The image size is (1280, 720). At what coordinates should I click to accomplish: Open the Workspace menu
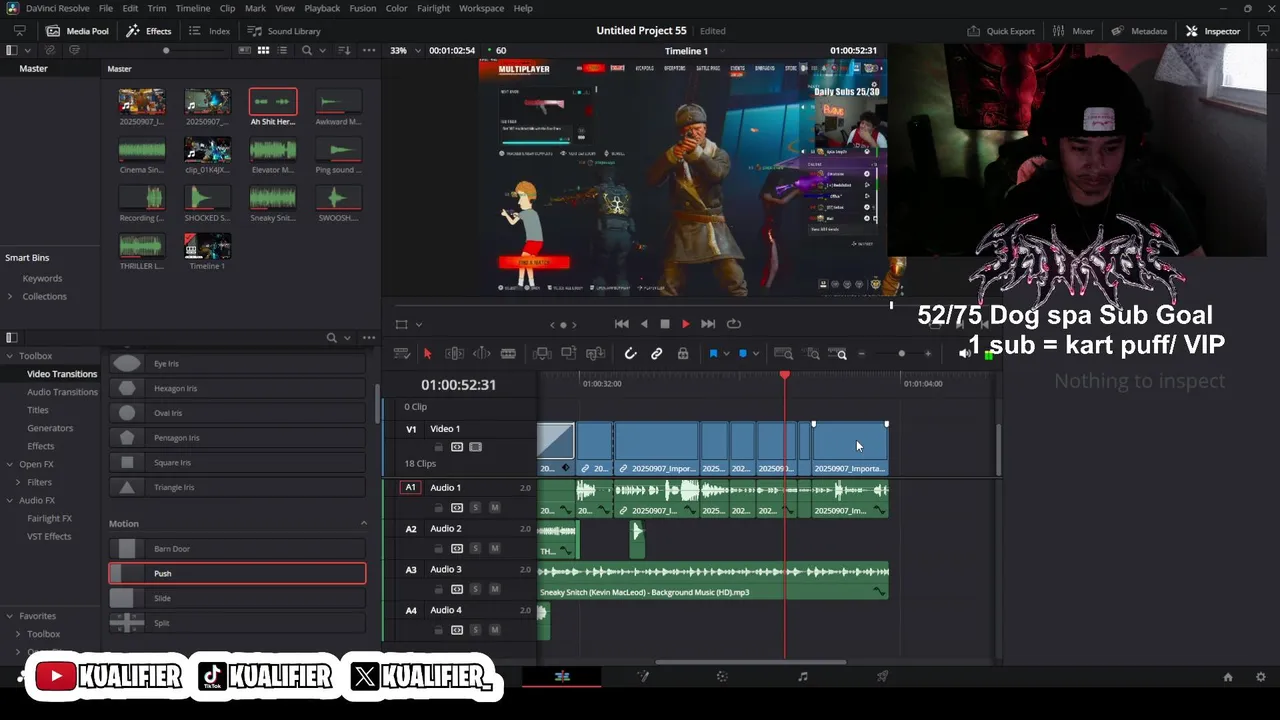(481, 8)
